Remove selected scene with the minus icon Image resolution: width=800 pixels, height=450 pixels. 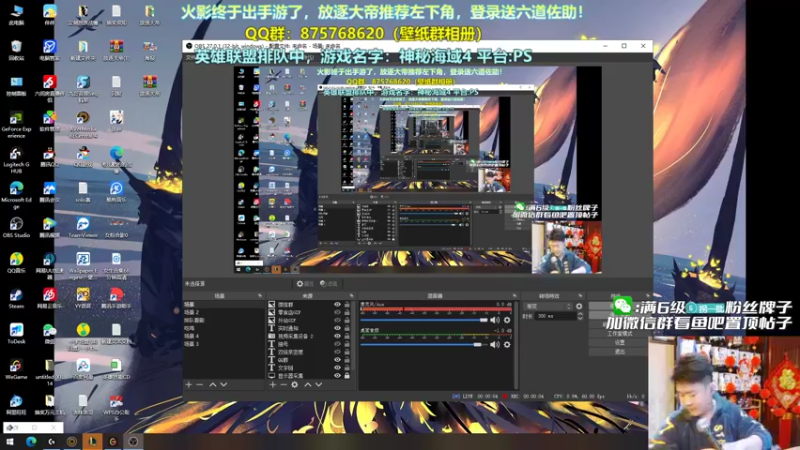click(199, 385)
